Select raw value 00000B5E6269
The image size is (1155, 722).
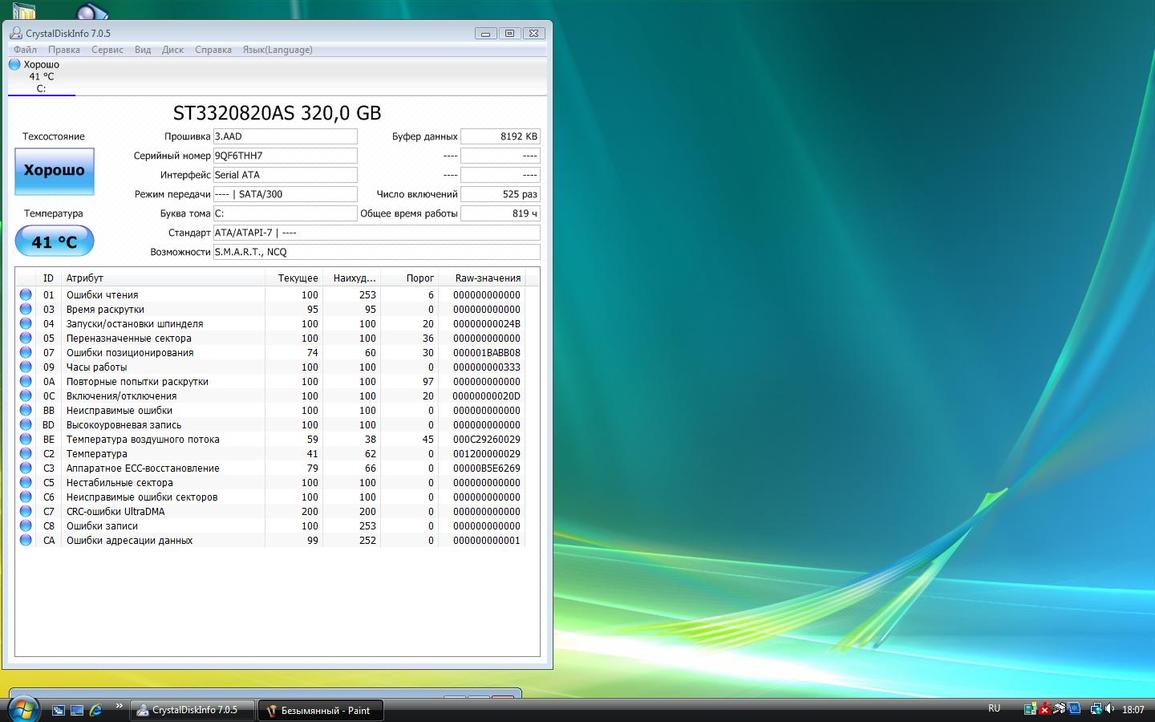486,468
